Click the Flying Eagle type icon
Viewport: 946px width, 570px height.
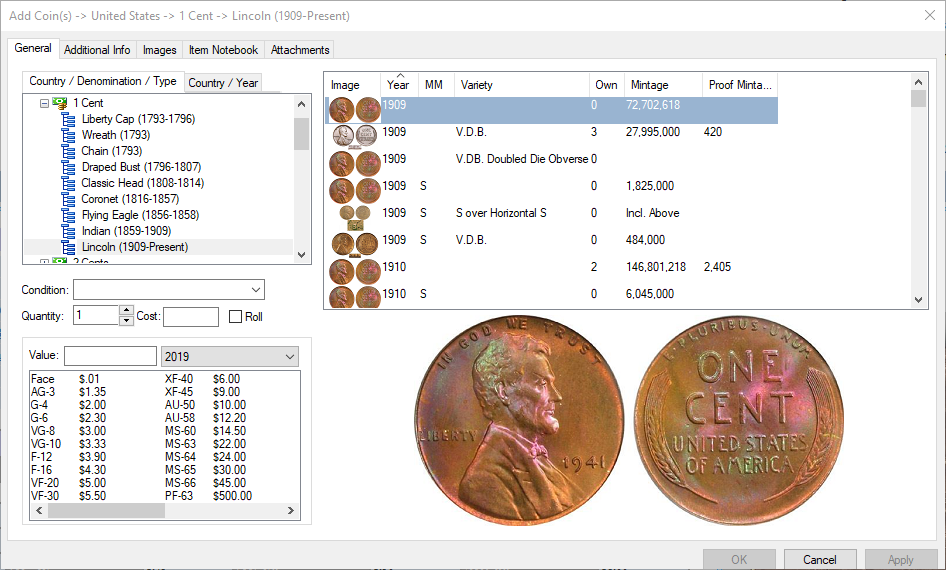68,215
